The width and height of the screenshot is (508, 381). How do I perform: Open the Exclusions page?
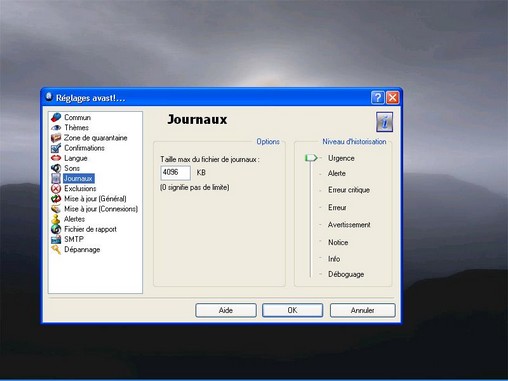[x=80, y=189]
